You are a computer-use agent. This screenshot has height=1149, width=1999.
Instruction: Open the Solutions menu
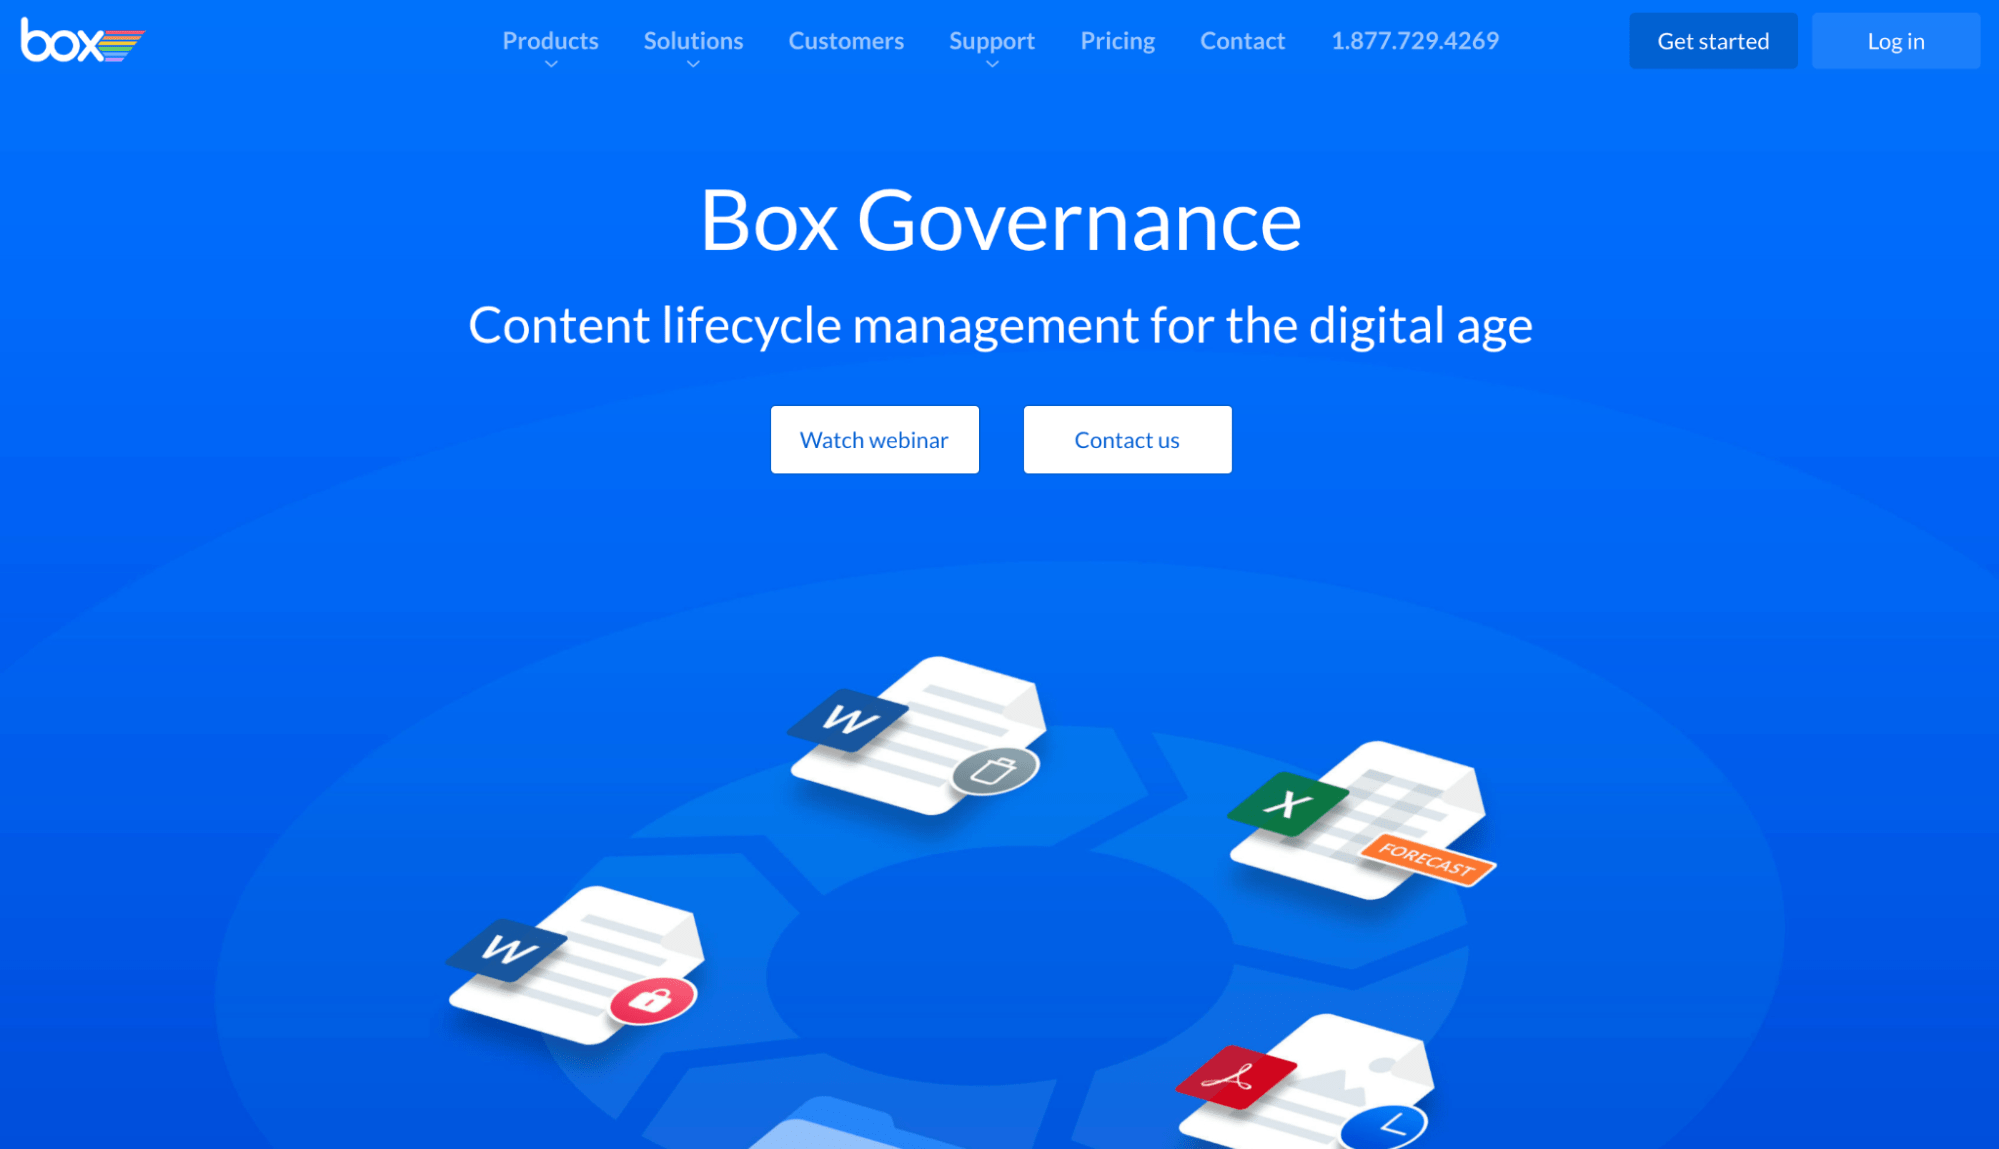tap(693, 41)
